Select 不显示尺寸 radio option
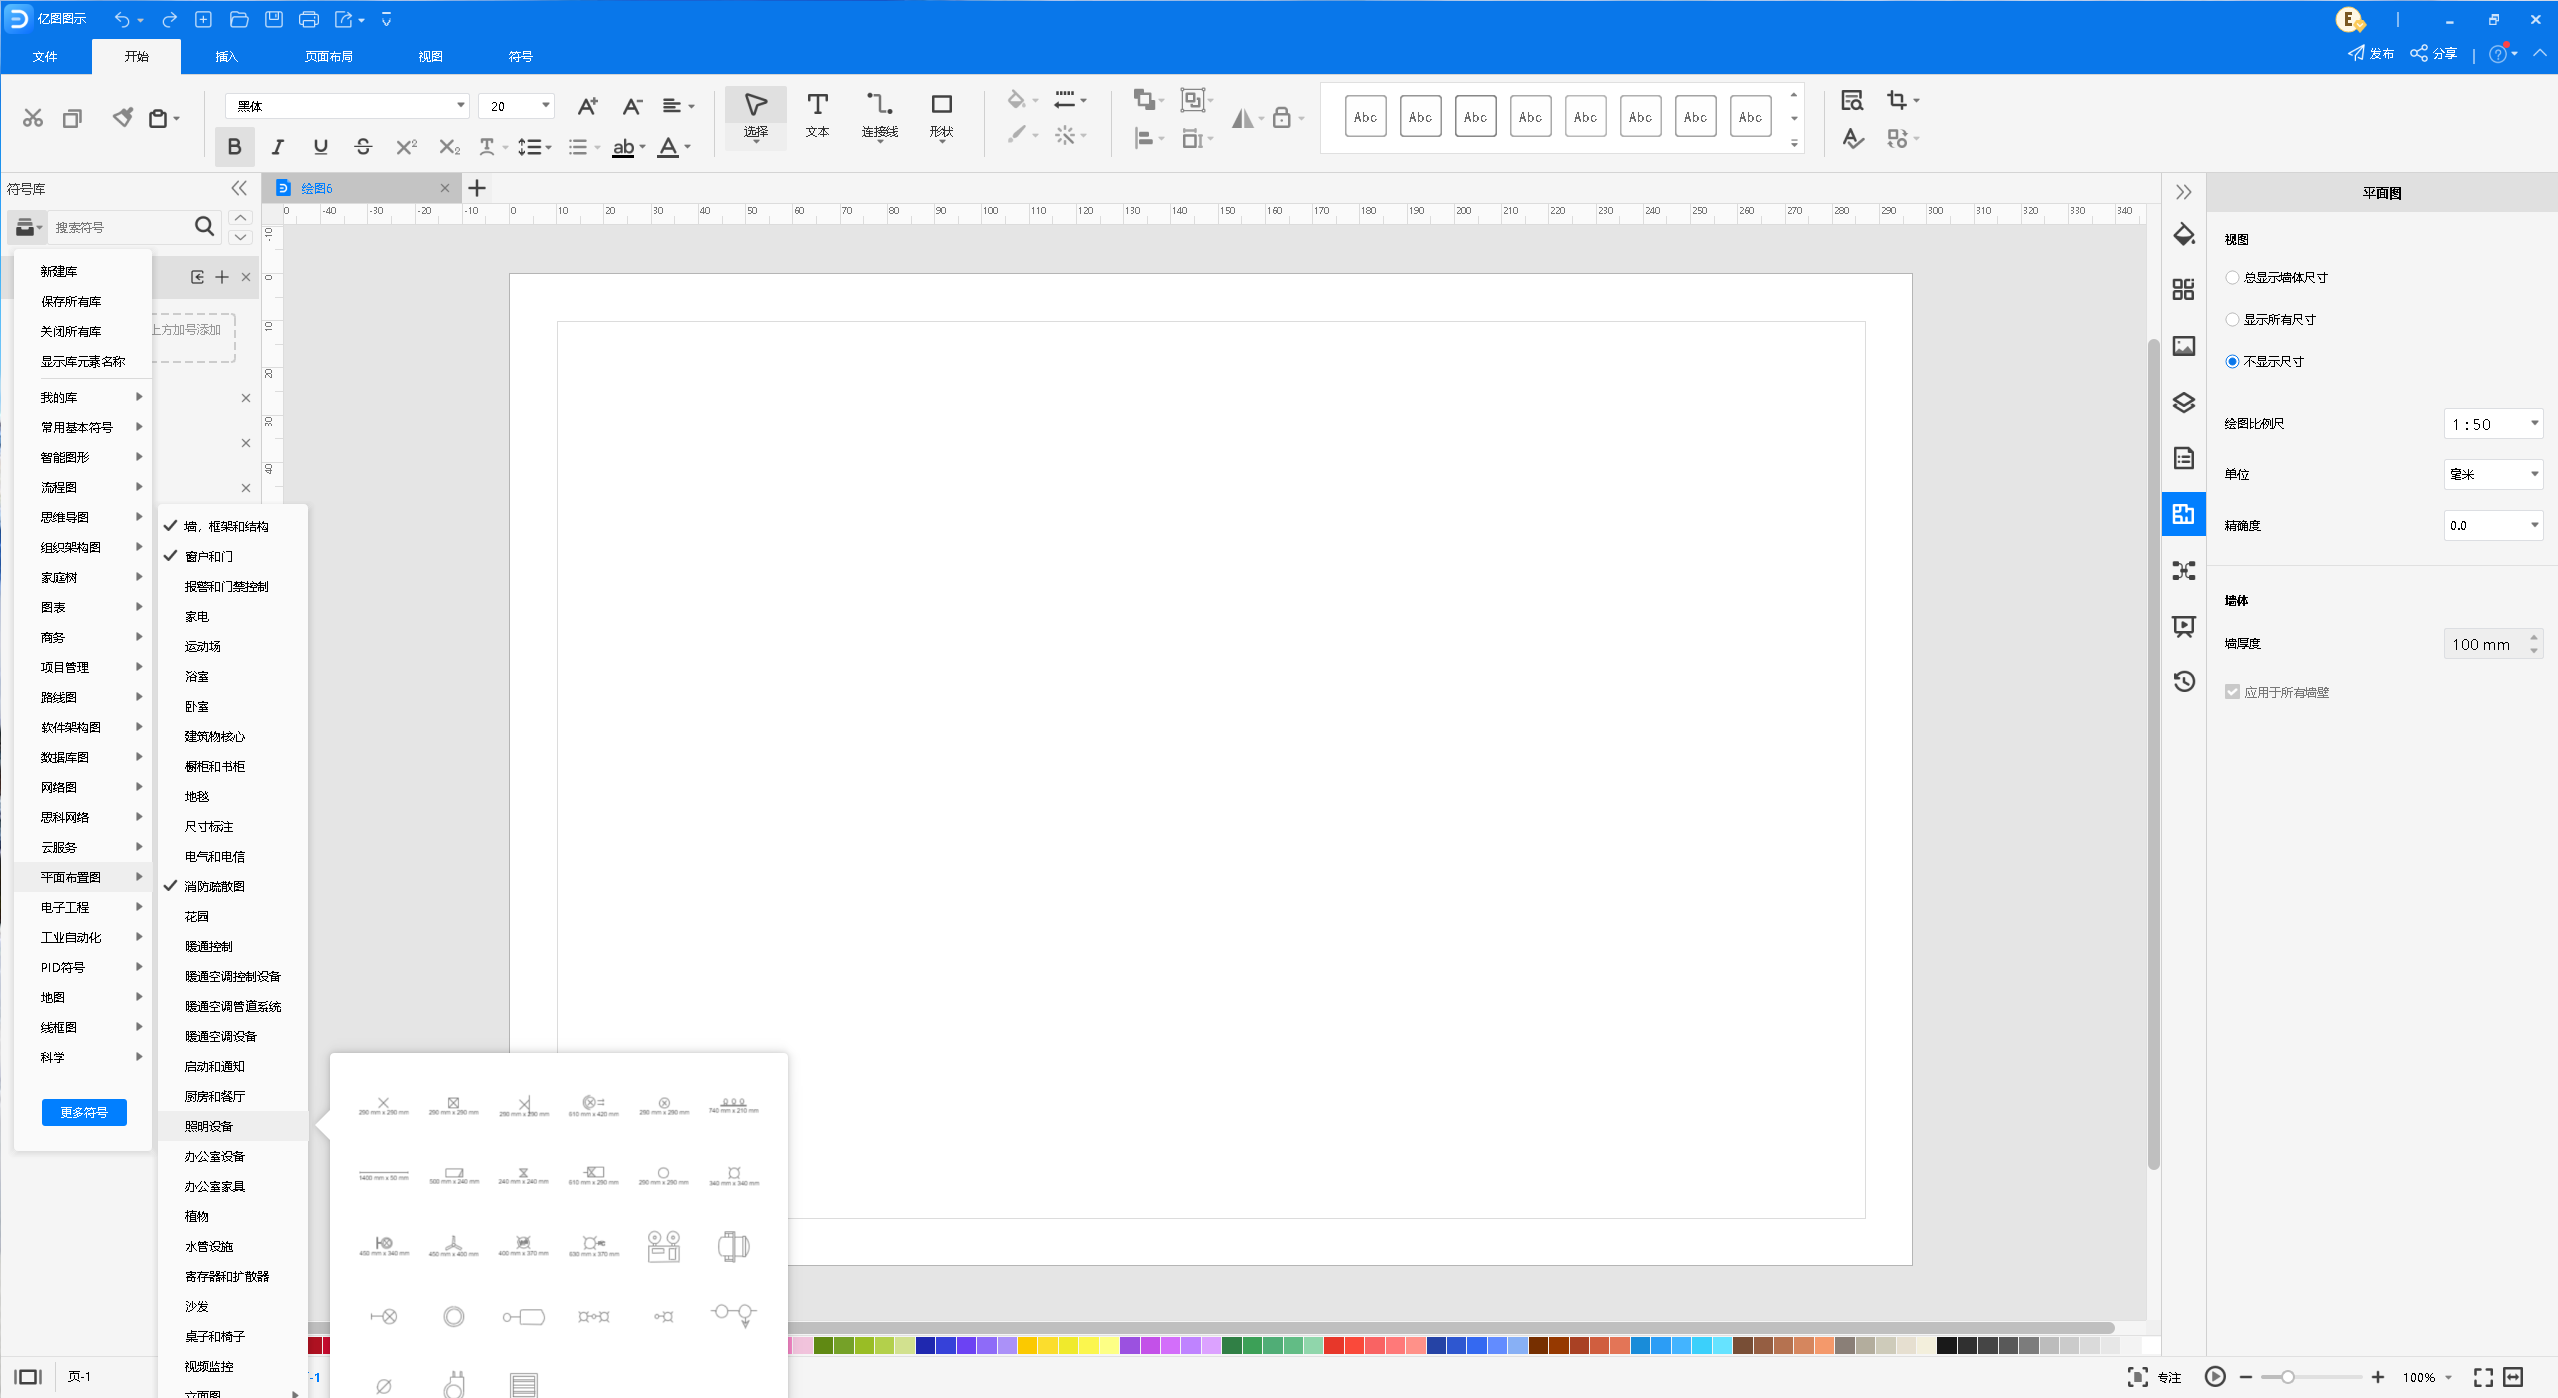 click(2232, 361)
